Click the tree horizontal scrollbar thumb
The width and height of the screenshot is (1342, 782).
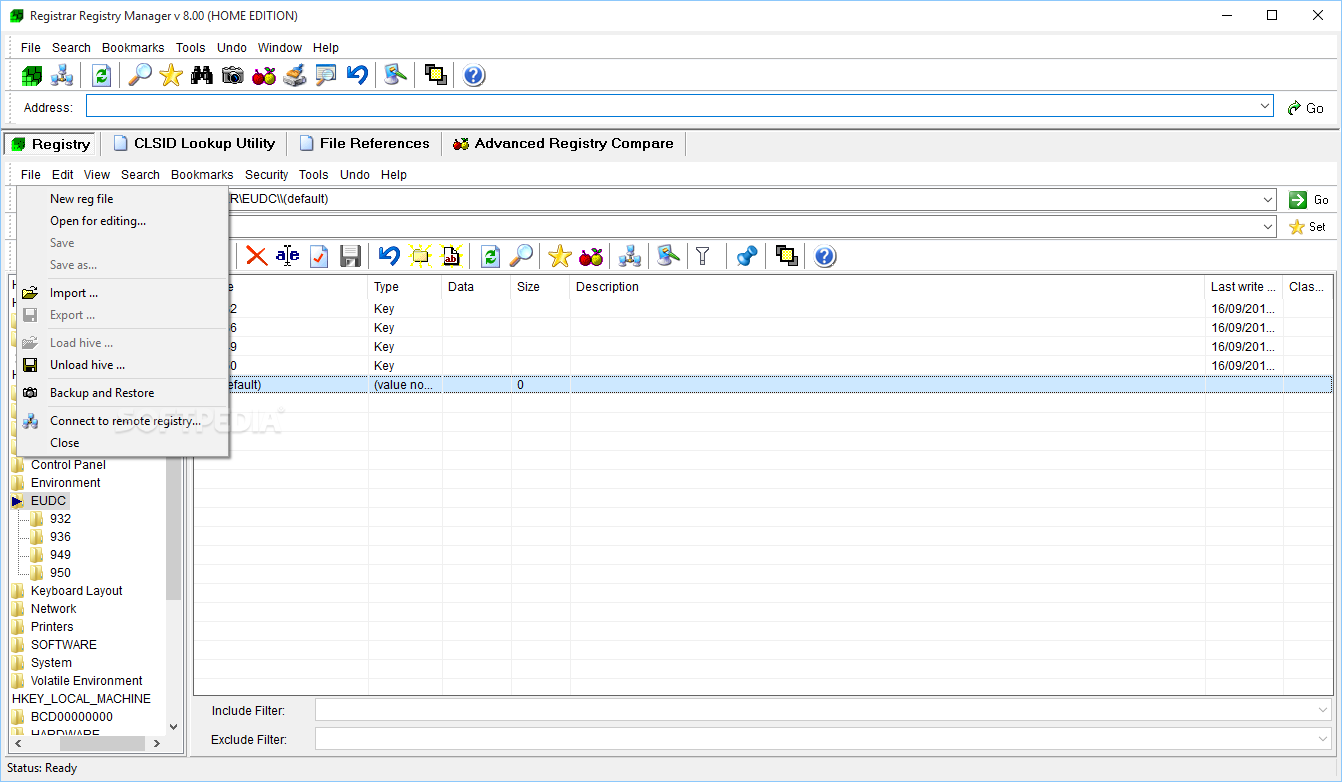[102, 743]
